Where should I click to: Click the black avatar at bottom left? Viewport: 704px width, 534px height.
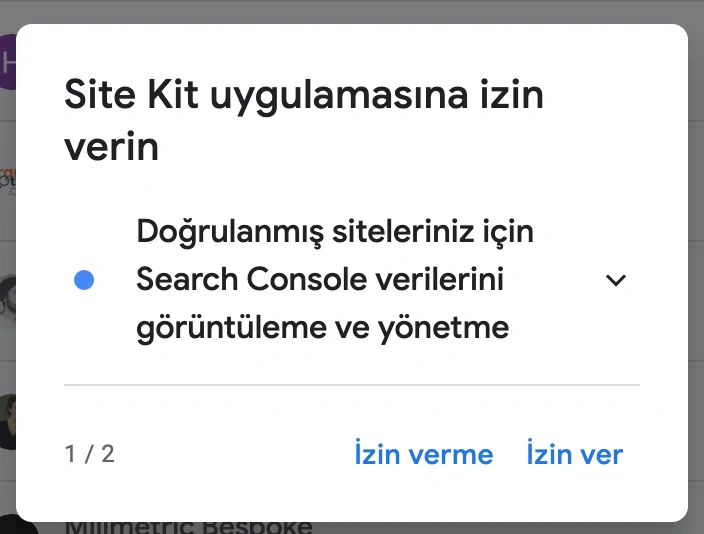[10, 526]
